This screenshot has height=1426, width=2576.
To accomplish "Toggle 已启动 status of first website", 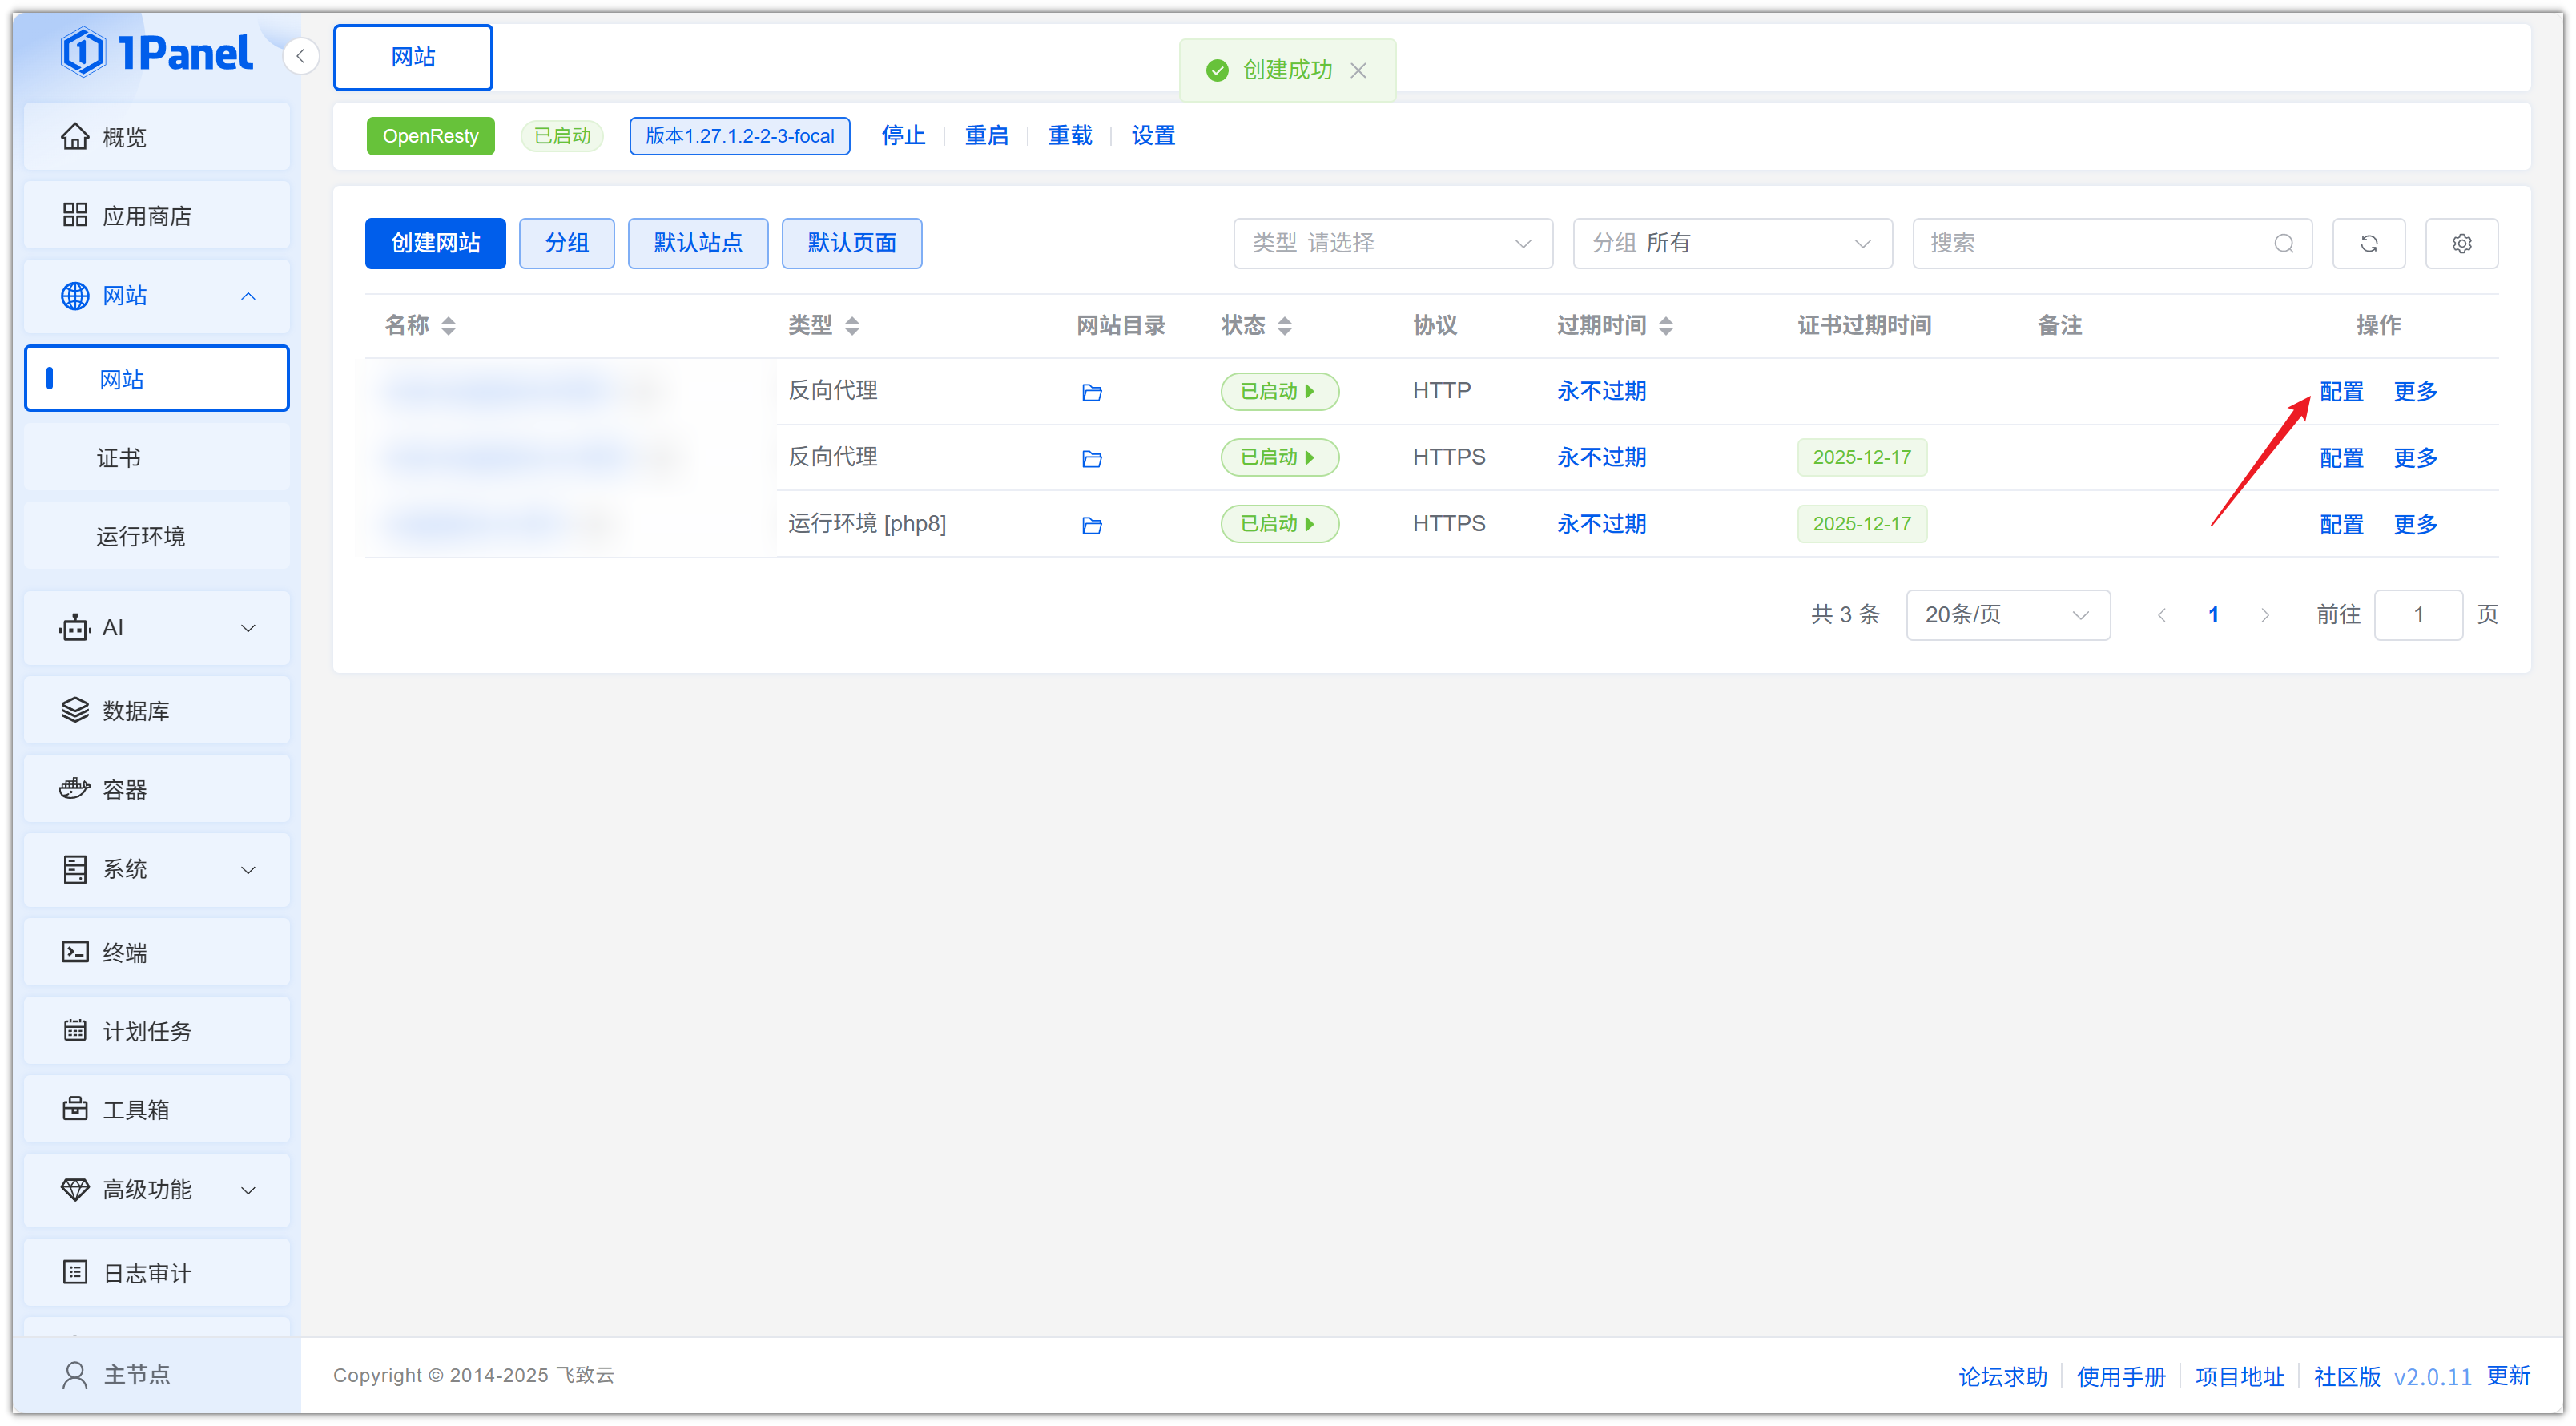I will pos(1278,391).
